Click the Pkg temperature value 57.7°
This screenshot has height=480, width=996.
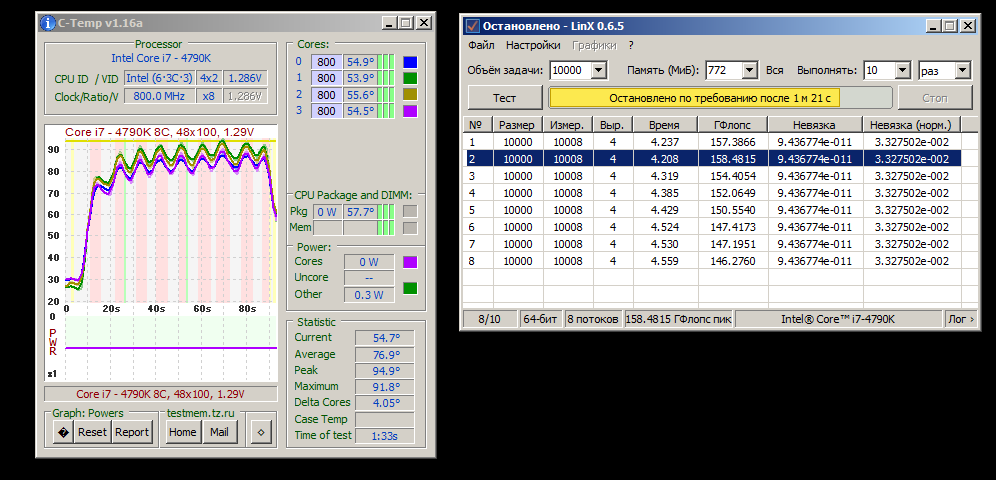click(360, 211)
